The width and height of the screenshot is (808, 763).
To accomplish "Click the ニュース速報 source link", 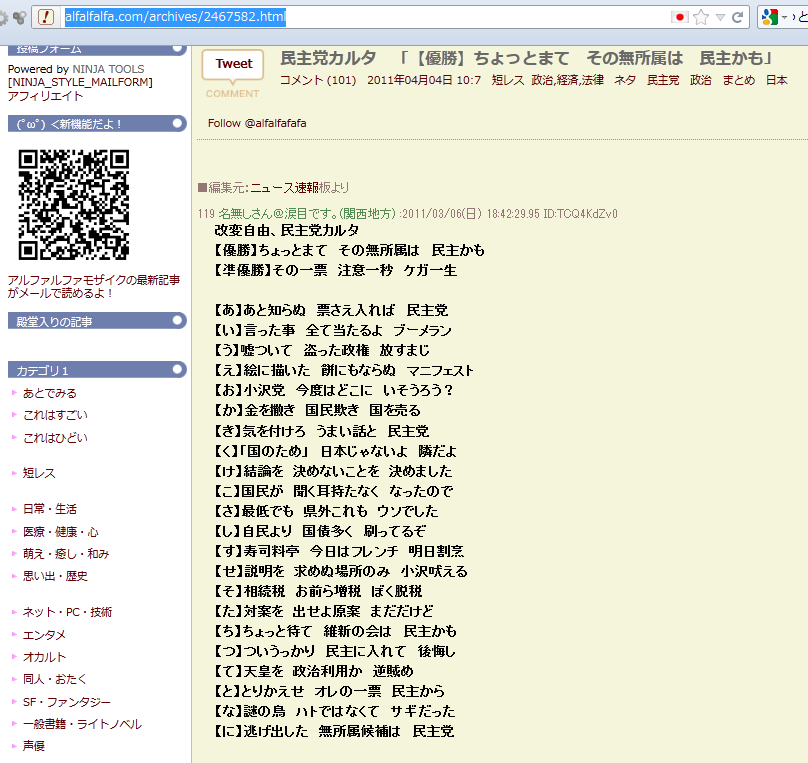I will (284, 187).
